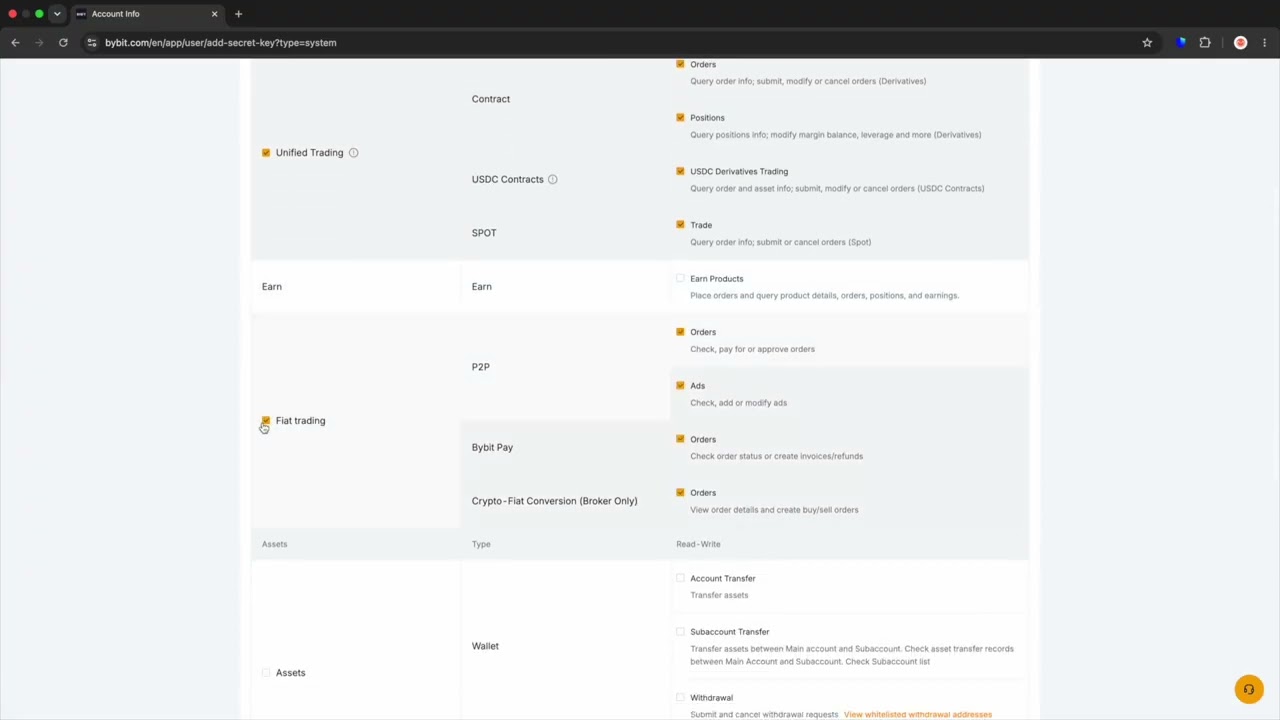Open a new browser tab
The width and height of the screenshot is (1280, 720).
[x=238, y=14]
